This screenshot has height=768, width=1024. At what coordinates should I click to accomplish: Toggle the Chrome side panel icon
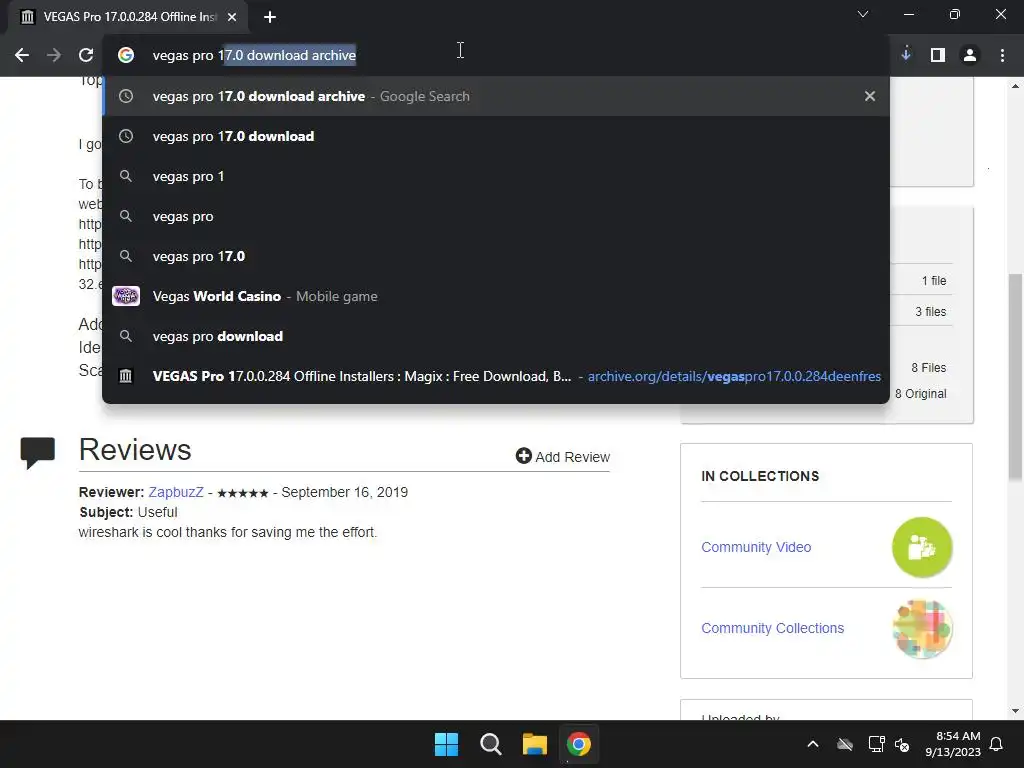(x=938, y=56)
